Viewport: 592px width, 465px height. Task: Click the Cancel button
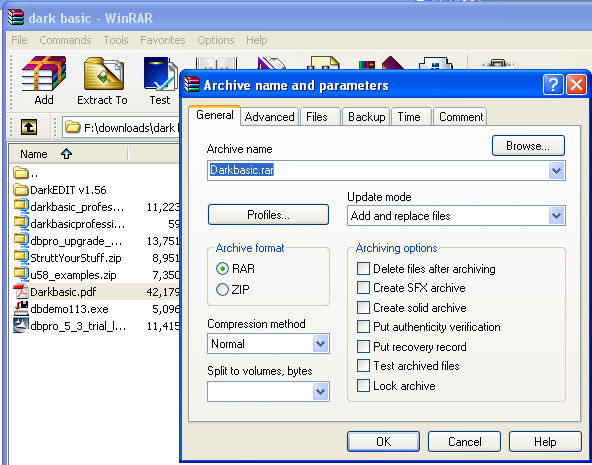[464, 442]
